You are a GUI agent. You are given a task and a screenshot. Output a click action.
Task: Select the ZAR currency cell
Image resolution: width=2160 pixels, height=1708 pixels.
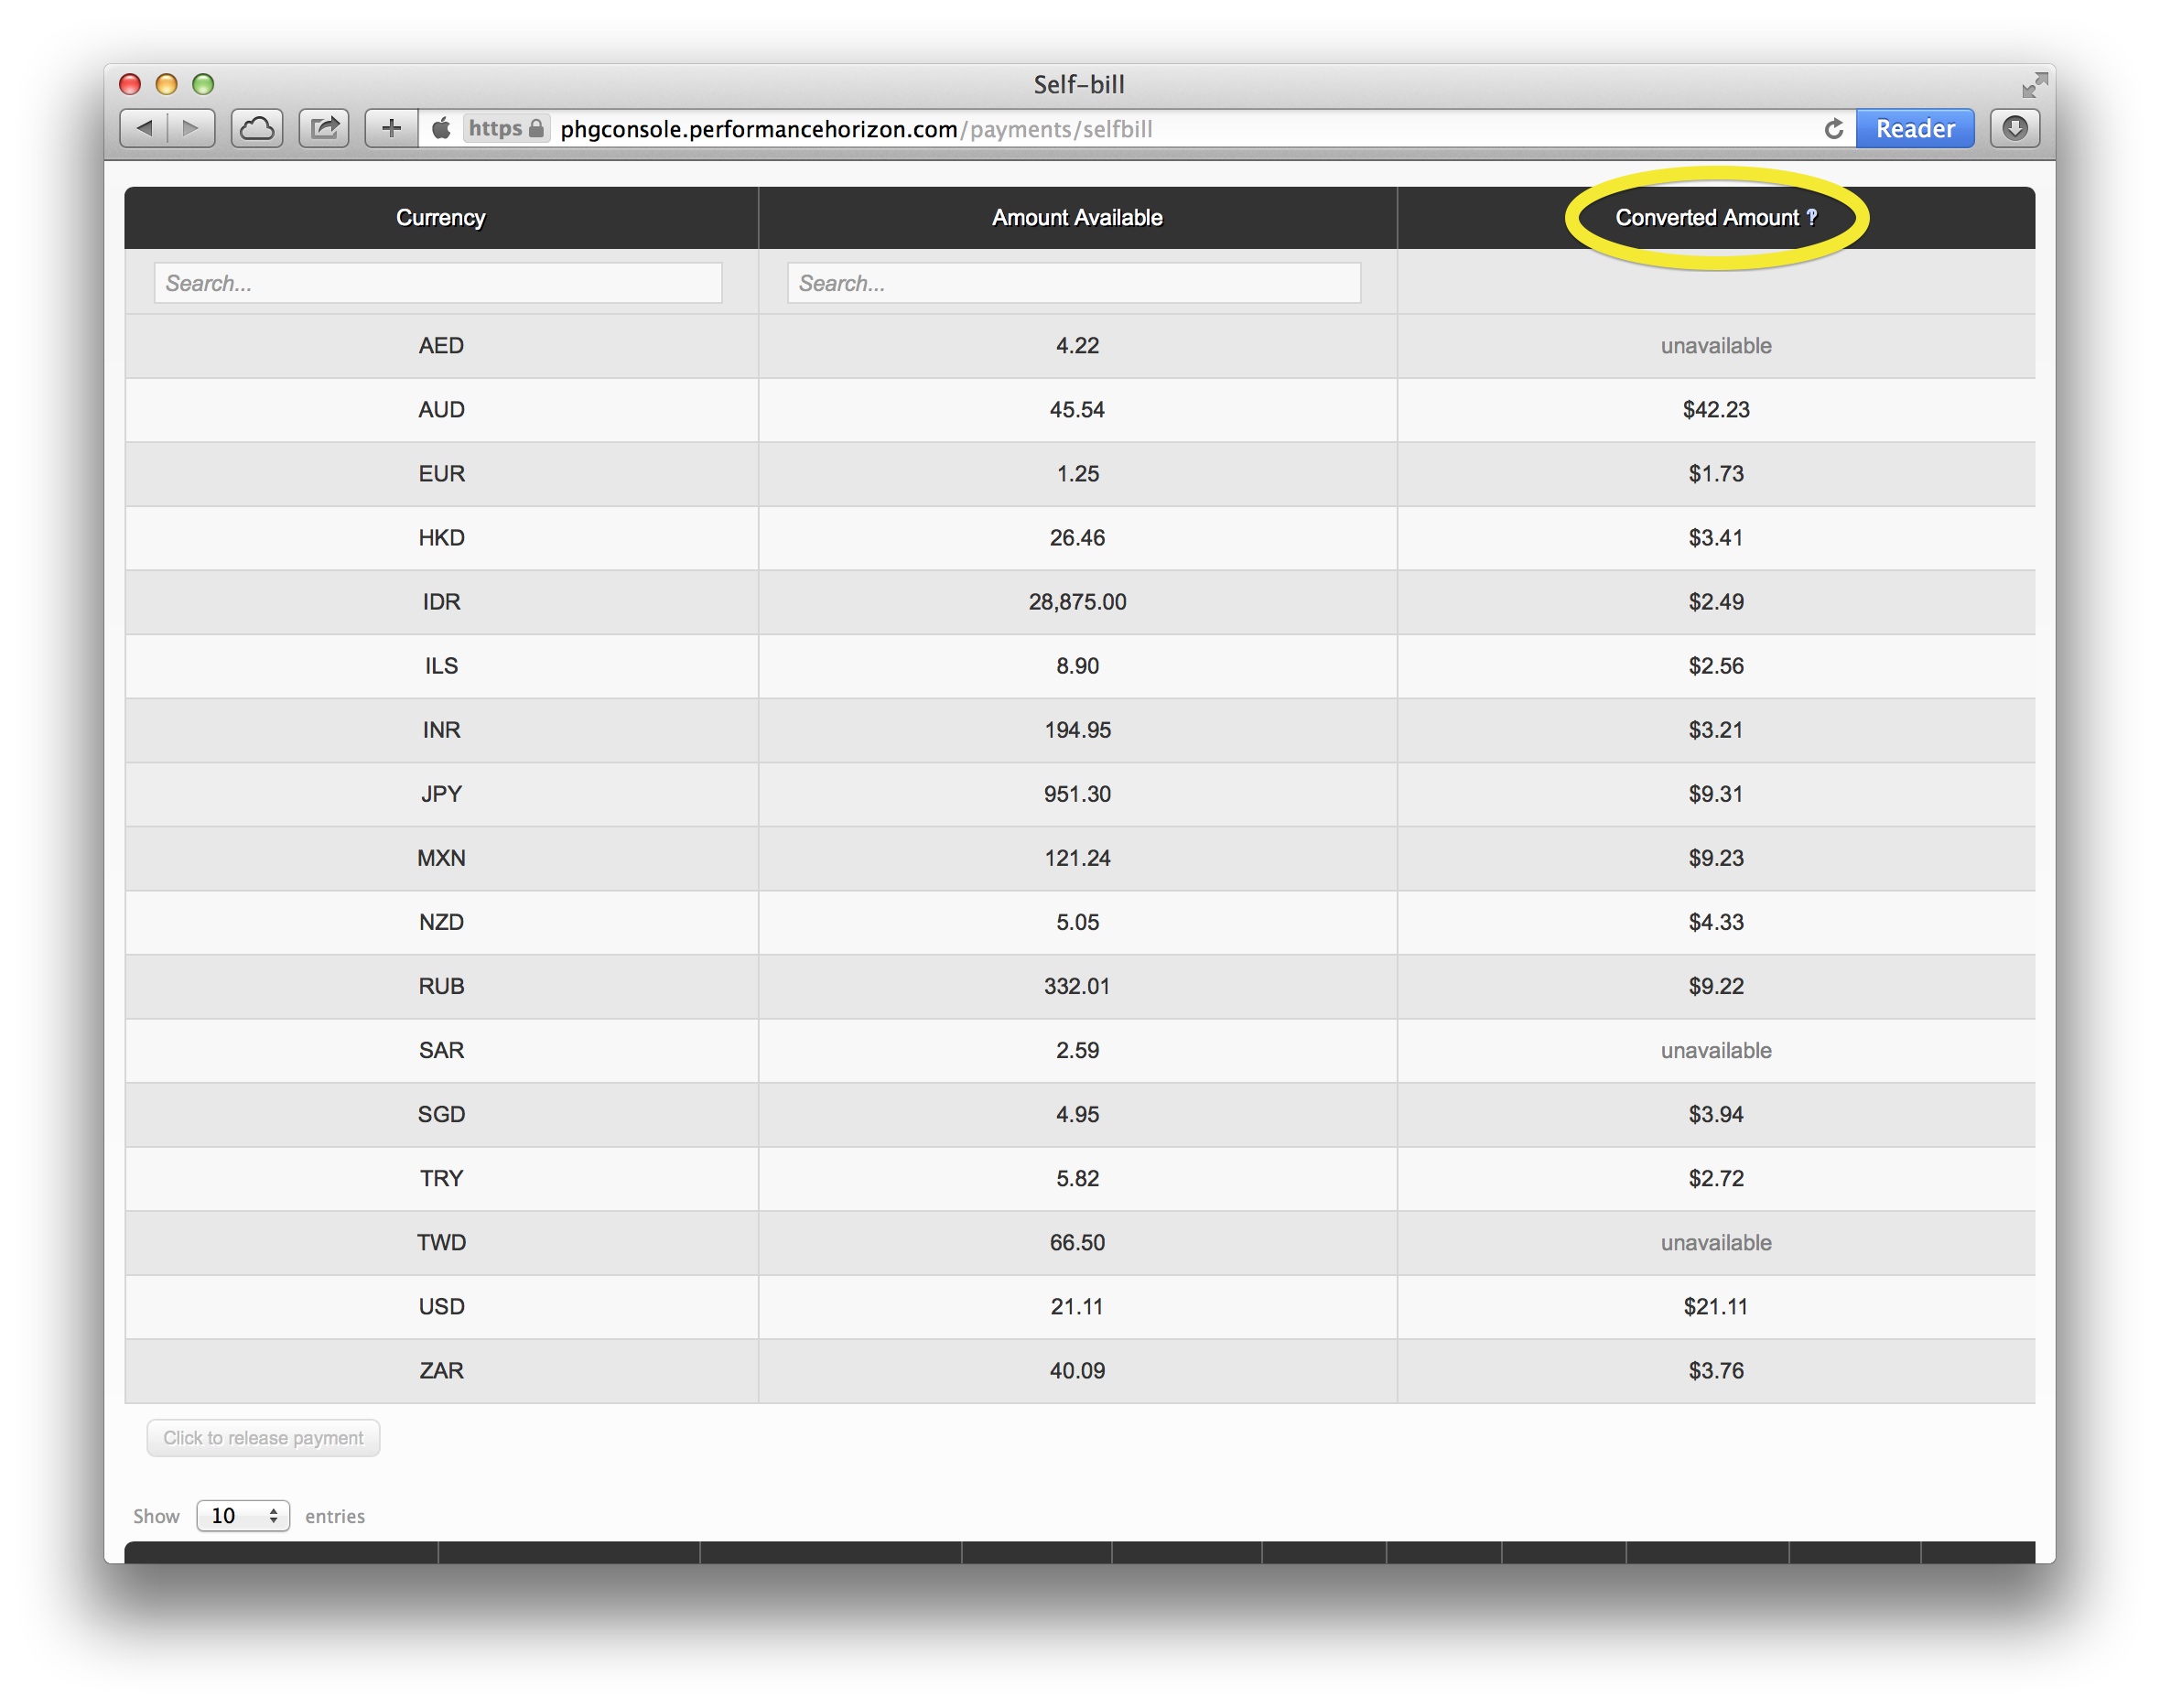point(441,1370)
